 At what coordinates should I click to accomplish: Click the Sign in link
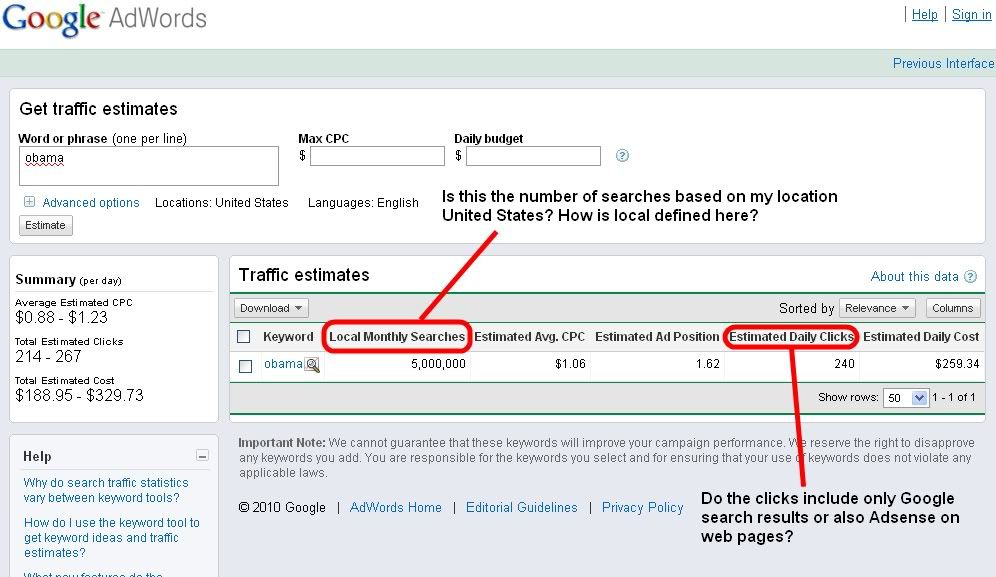[x=971, y=15]
